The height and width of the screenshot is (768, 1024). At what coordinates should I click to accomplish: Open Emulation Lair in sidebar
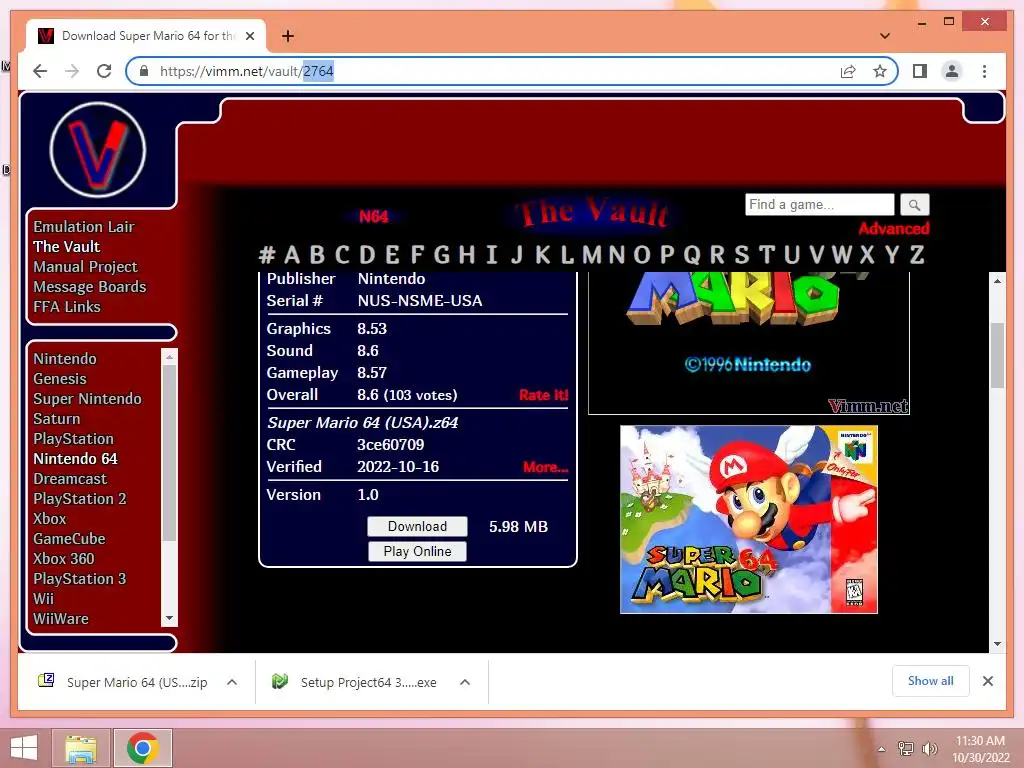tap(84, 227)
